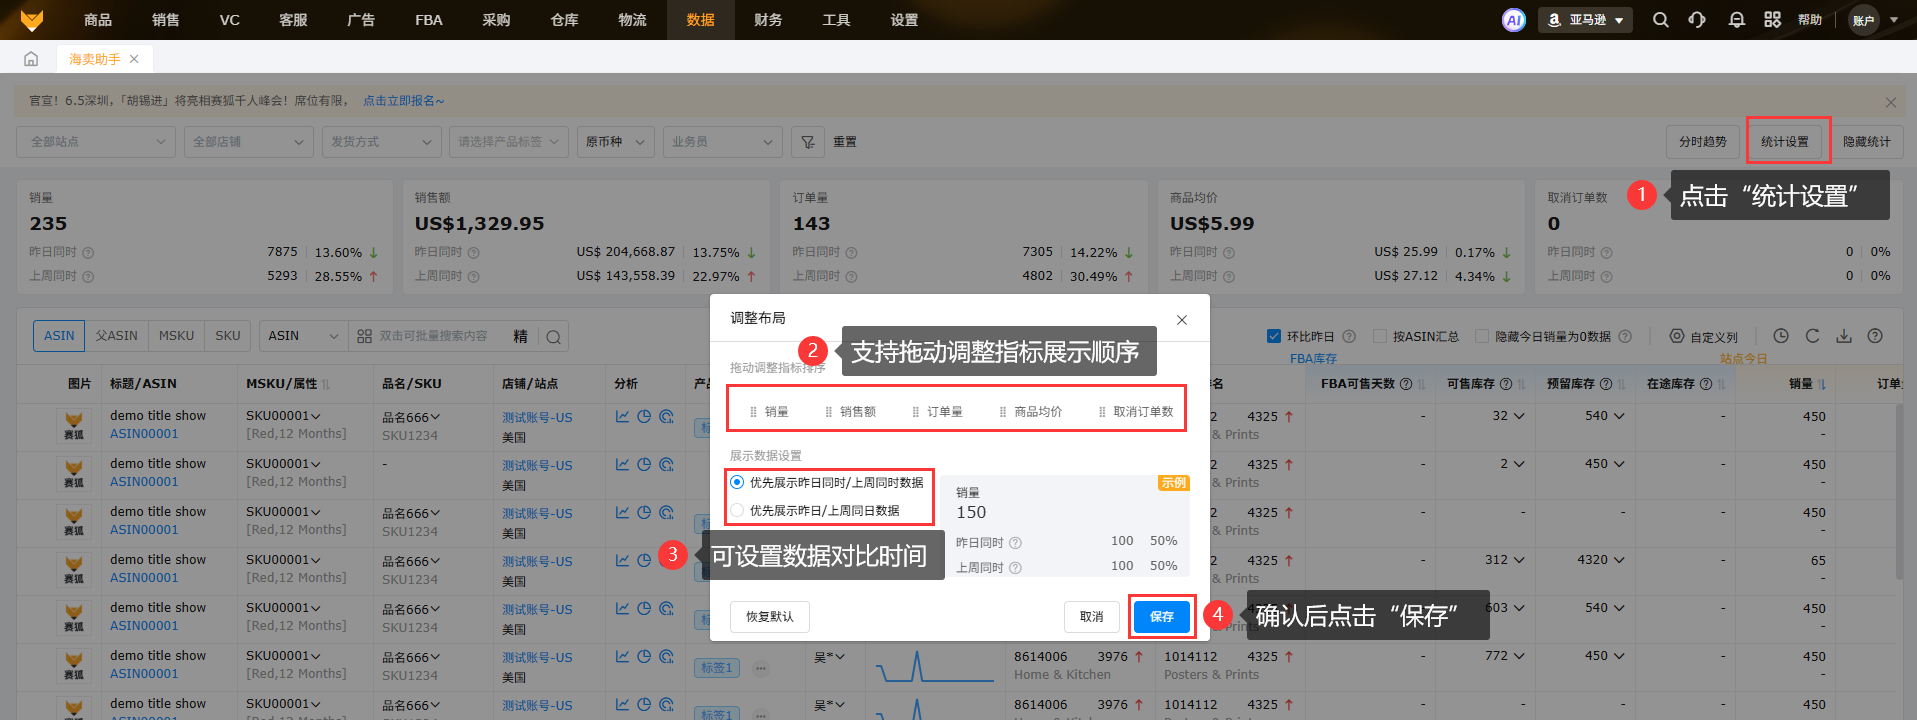Click the 恢复默认 button
The height and width of the screenshot is (720, 1917).
point(770,617)
